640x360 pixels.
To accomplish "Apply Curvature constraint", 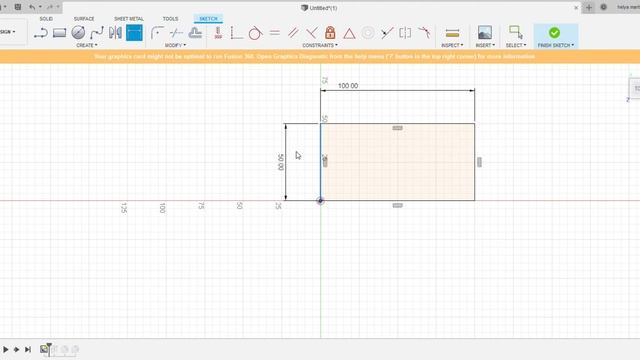I will [424, 33].
